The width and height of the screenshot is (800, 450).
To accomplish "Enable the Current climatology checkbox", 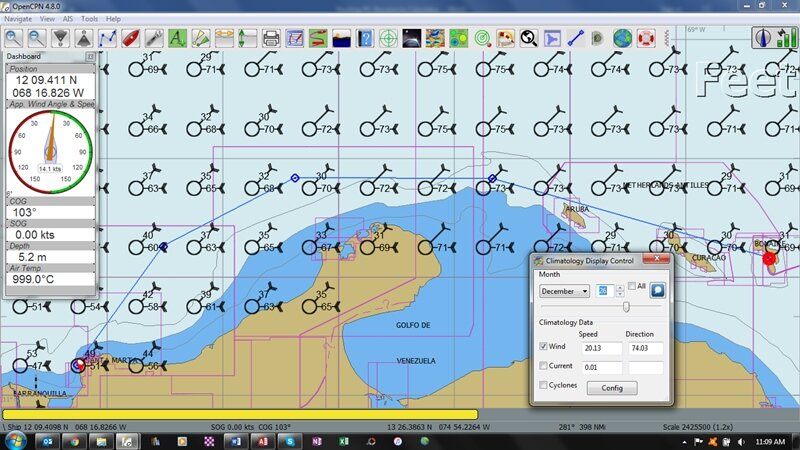I will pyautogui.click(x=543, y=365).
